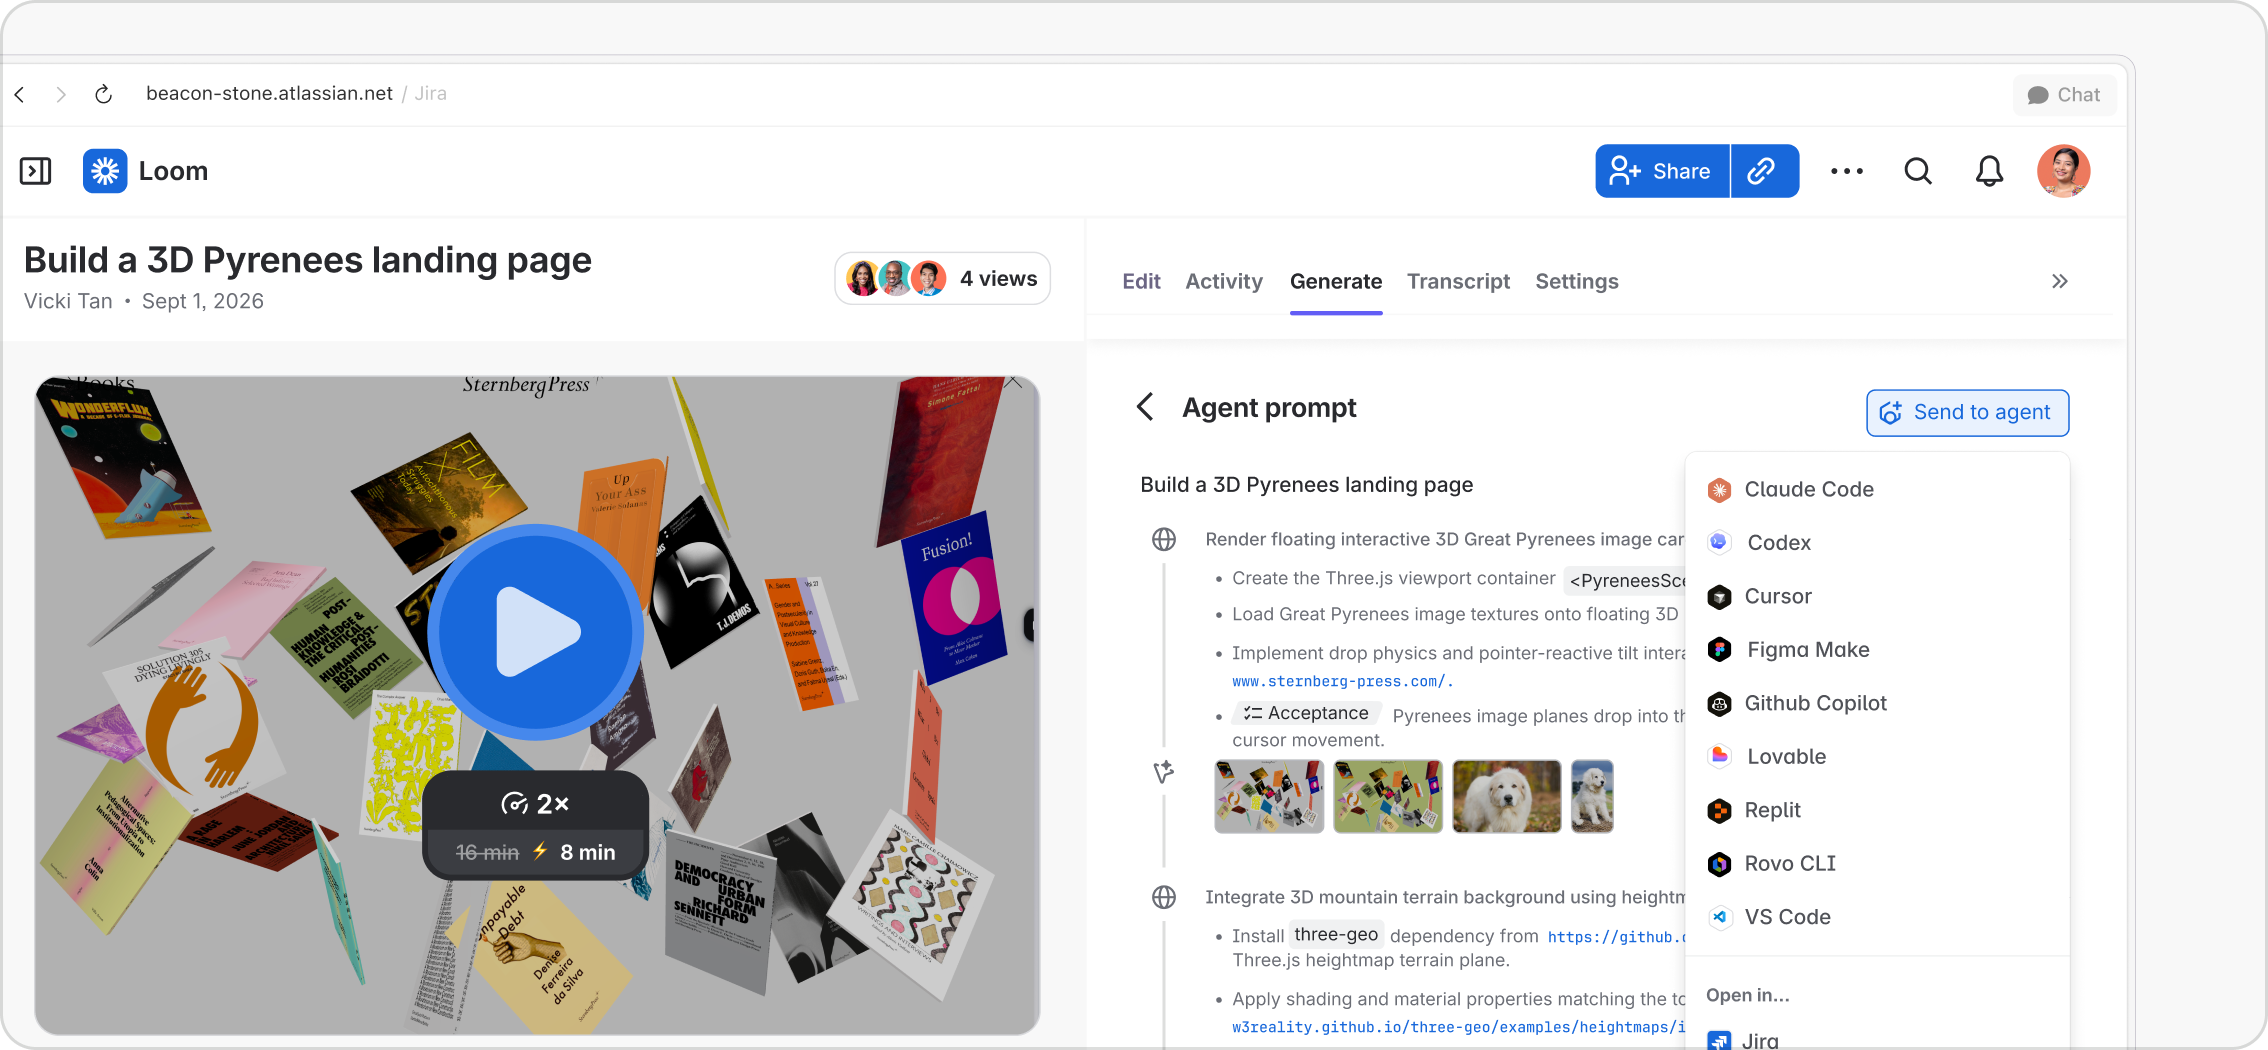Collapse the side panel with double chevron
Image resolution: width=2268 pixels, height=1050 pixels.
(2060, 282)
